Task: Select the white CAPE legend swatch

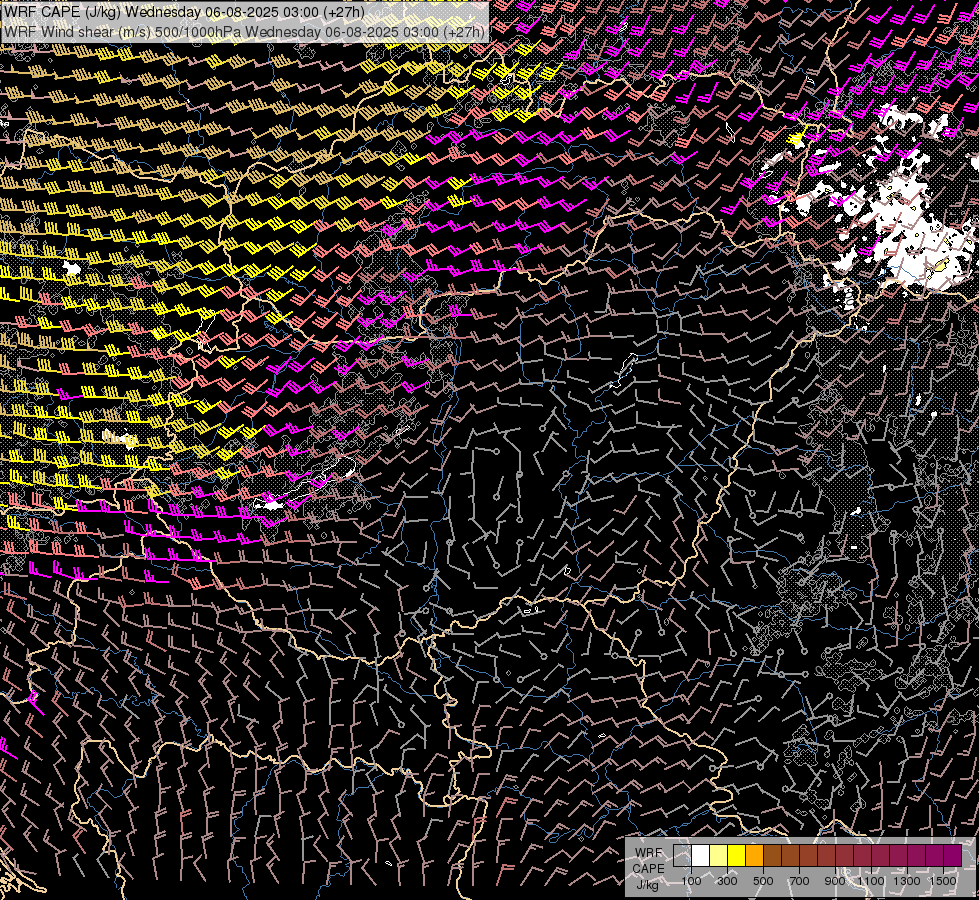Action: pos(701,855)
